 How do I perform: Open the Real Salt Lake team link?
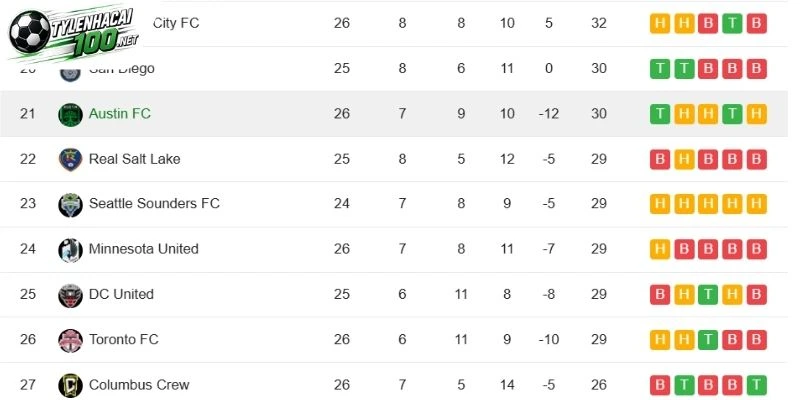(135, 159)
